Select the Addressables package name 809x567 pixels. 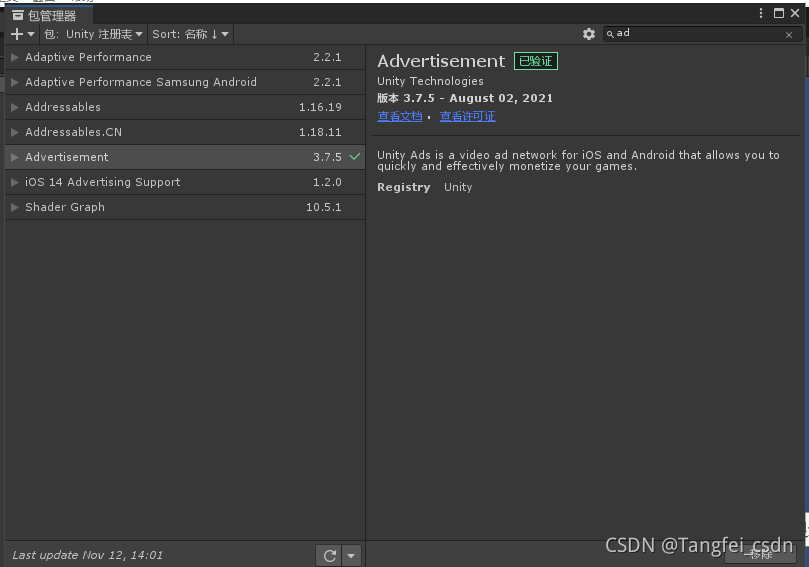tap(63, 107)
